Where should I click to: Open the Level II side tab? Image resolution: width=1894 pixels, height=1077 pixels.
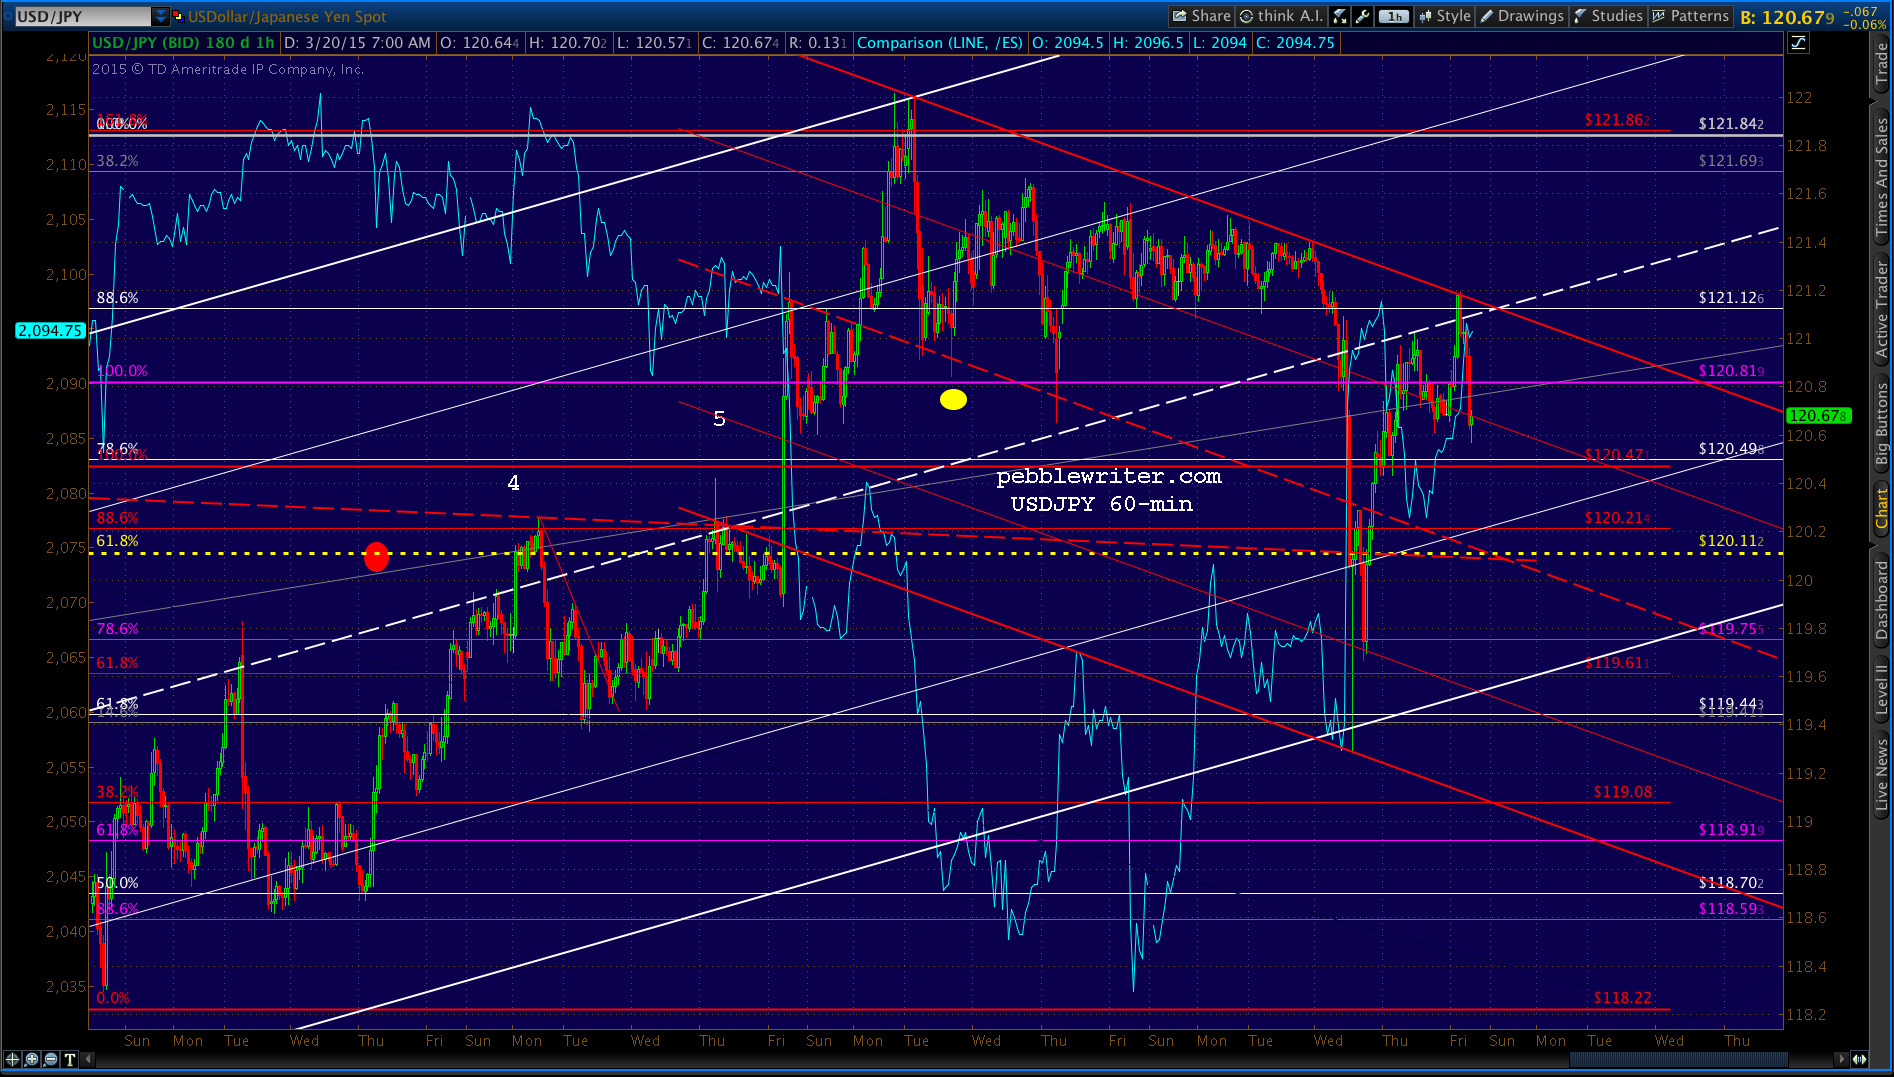tap(1882, 689)
